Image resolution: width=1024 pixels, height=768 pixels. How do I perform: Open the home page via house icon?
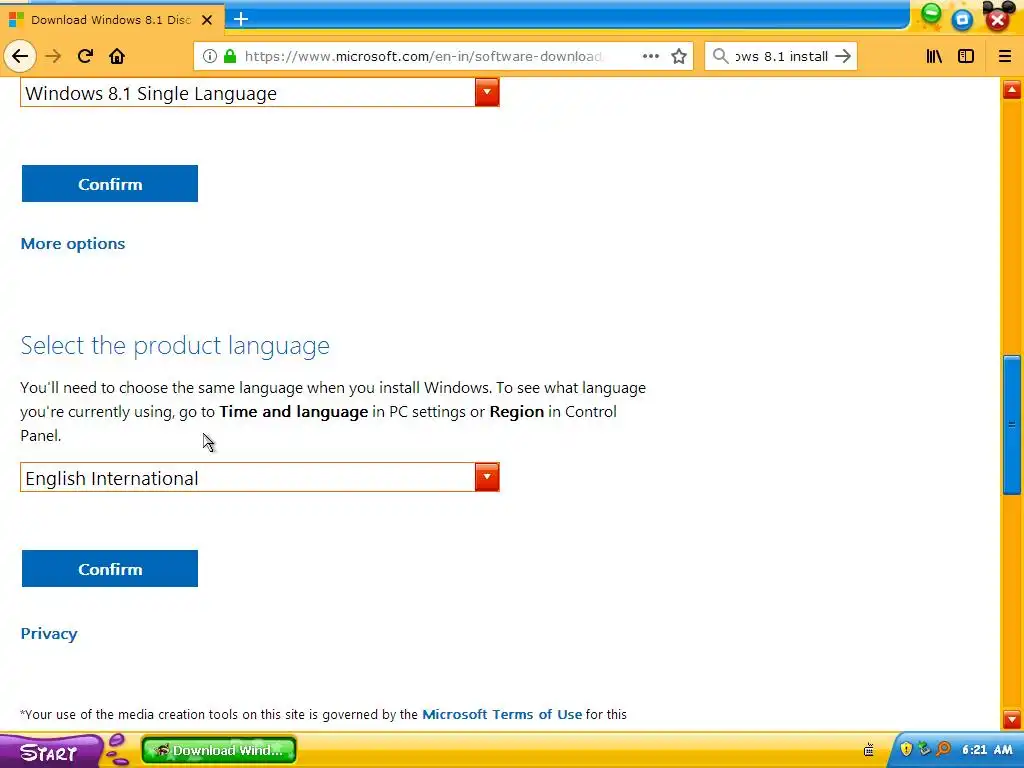[x=117, y=56]
